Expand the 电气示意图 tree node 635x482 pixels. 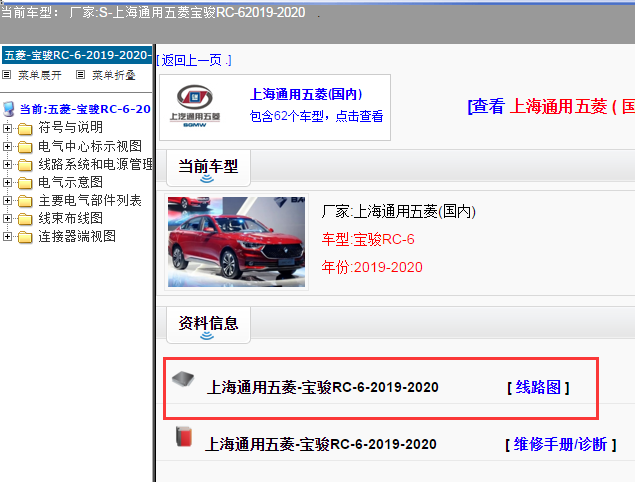click(7, 182)
